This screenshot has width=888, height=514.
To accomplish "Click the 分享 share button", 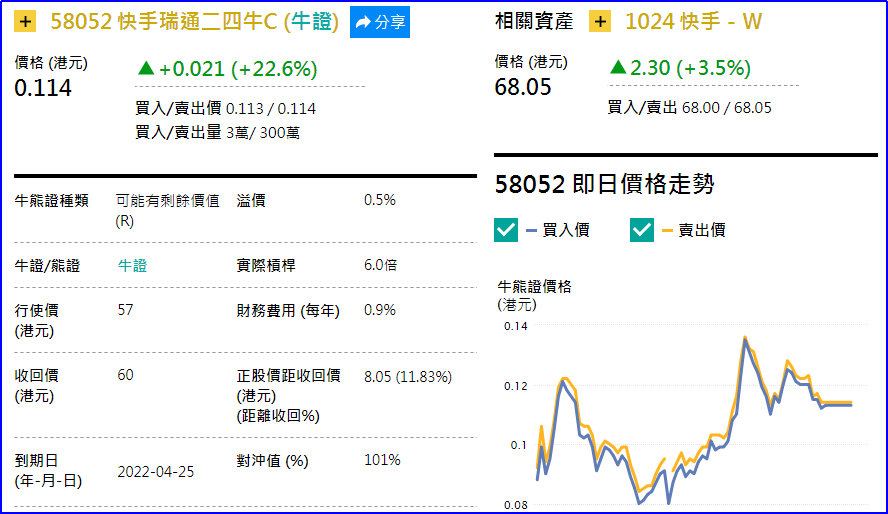I will click(379, 22).
